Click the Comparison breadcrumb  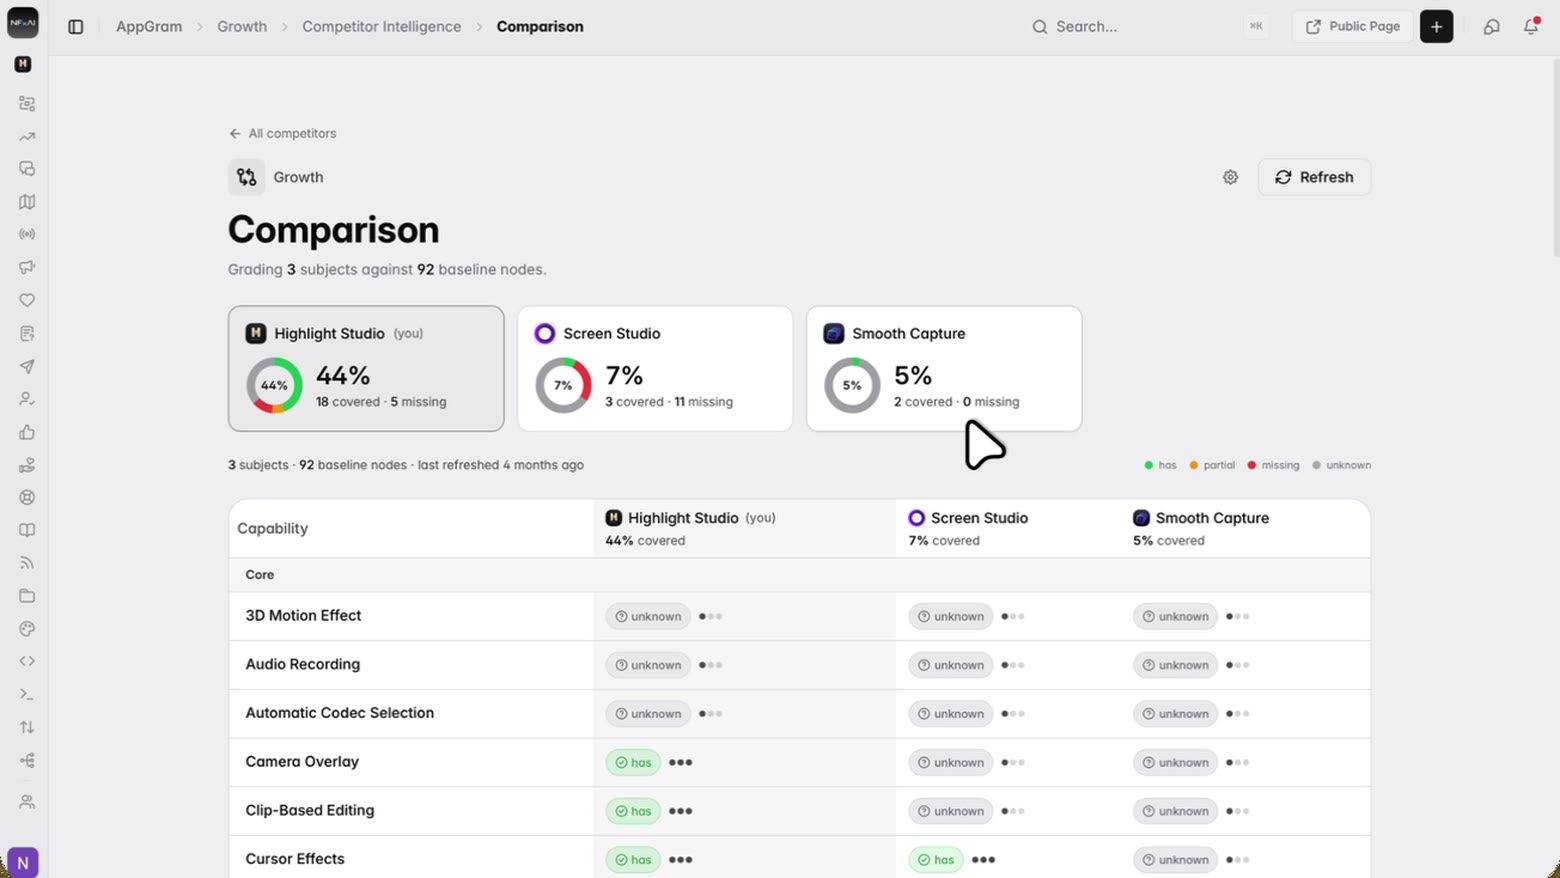point(540,27)
